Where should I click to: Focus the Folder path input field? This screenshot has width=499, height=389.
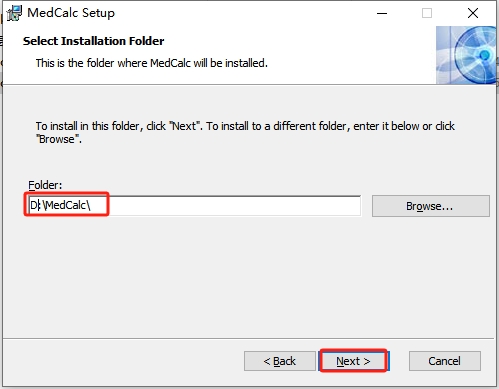pyautogui.click(x=194, y=206)
